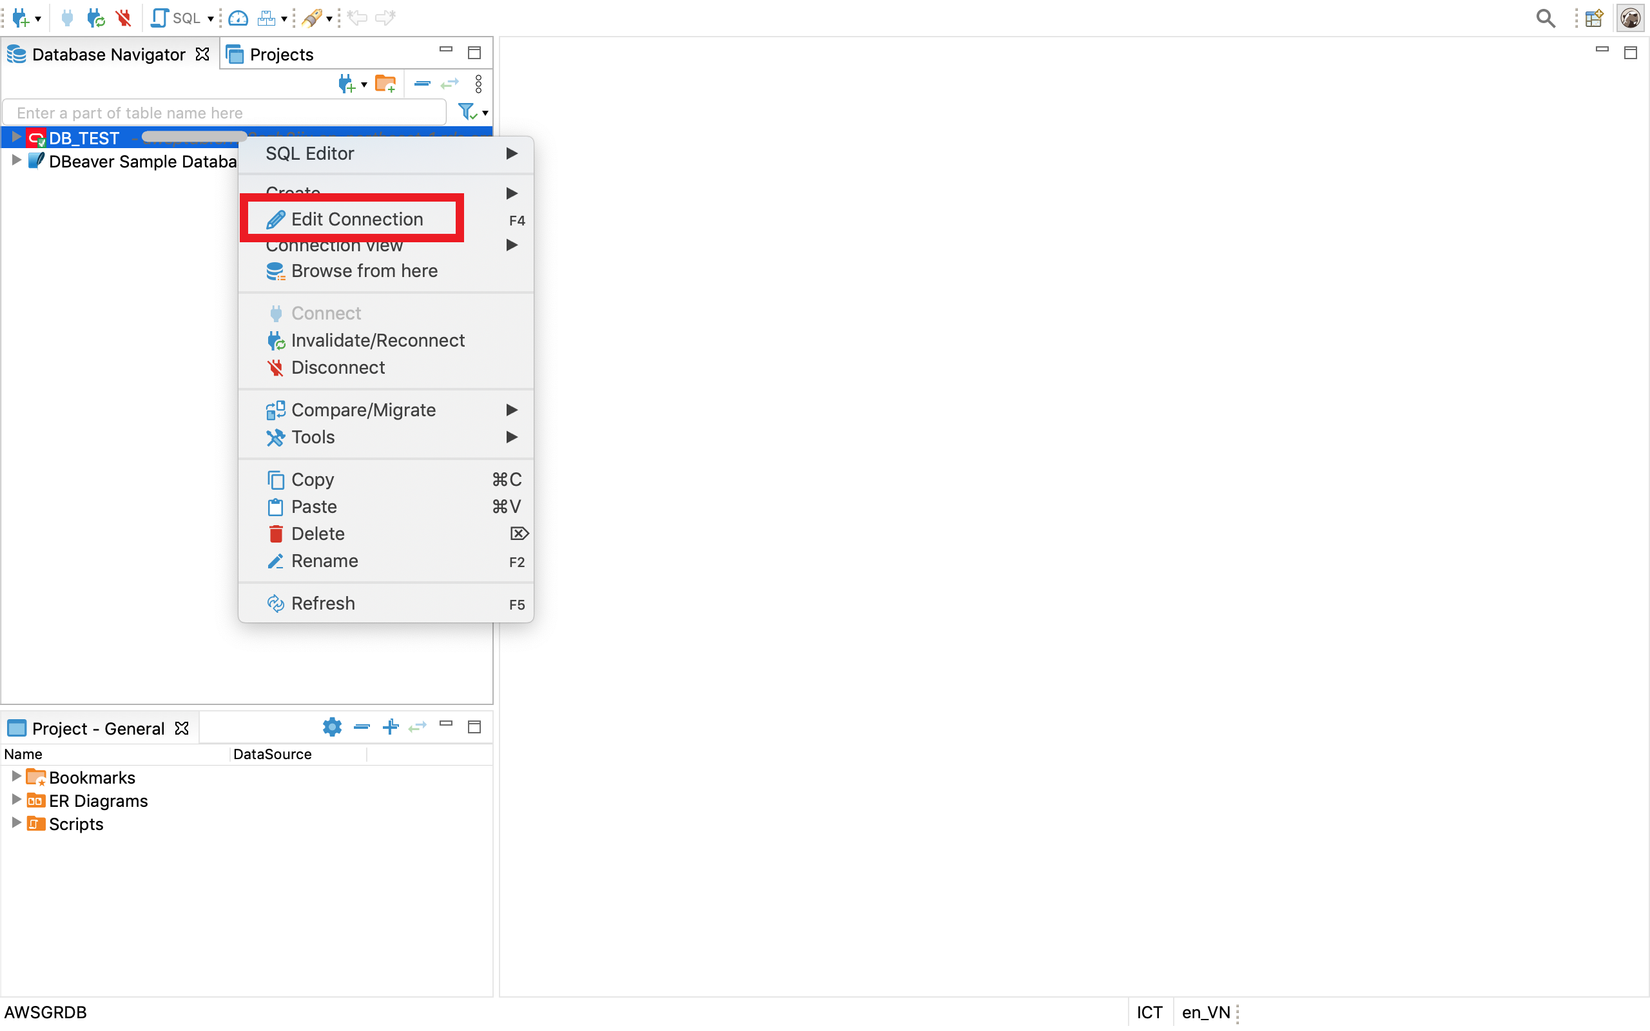
Task: Click Invalidate/Reconnect in the context menu
Action: 386,340
